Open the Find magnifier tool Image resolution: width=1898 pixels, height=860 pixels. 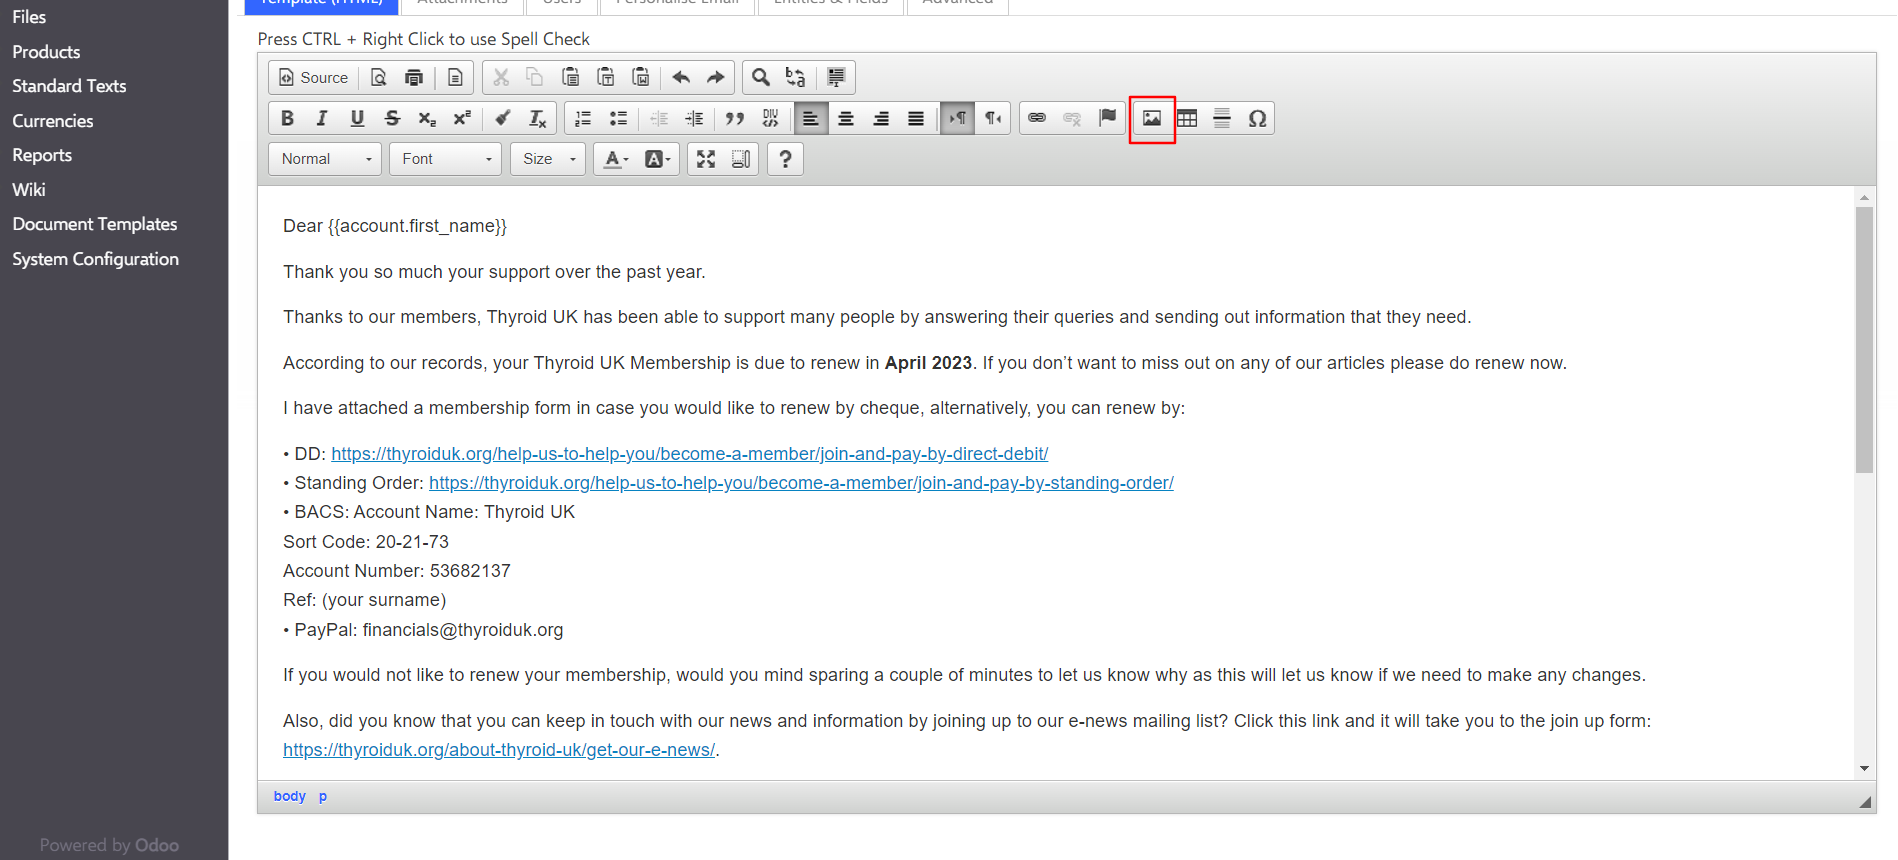pos(761,77)
